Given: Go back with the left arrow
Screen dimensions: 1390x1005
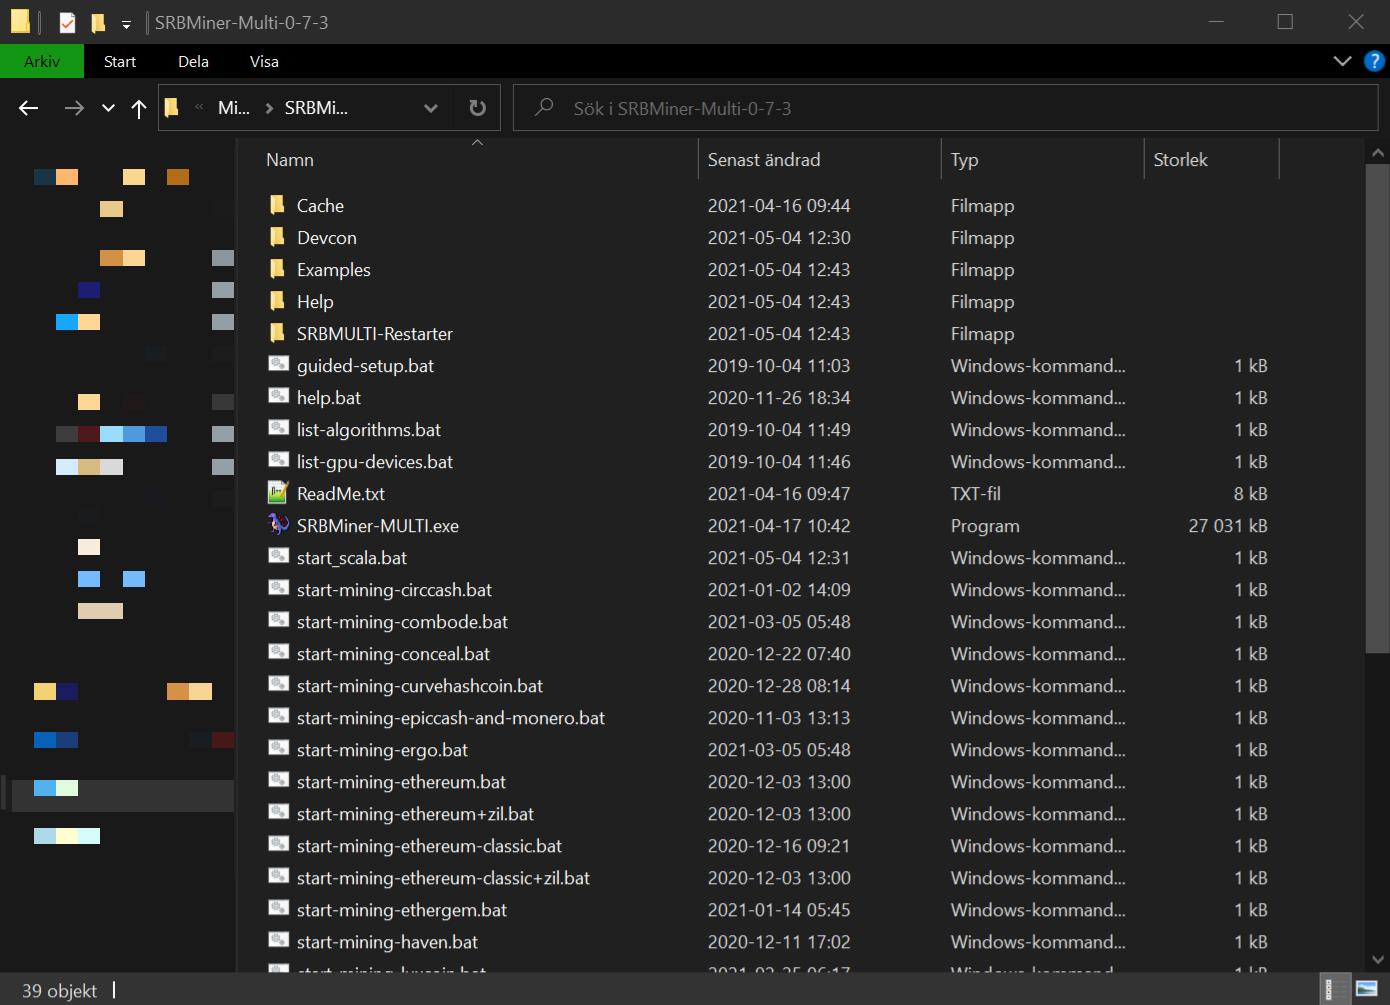Looking at the screenshot, I should 29,108.
